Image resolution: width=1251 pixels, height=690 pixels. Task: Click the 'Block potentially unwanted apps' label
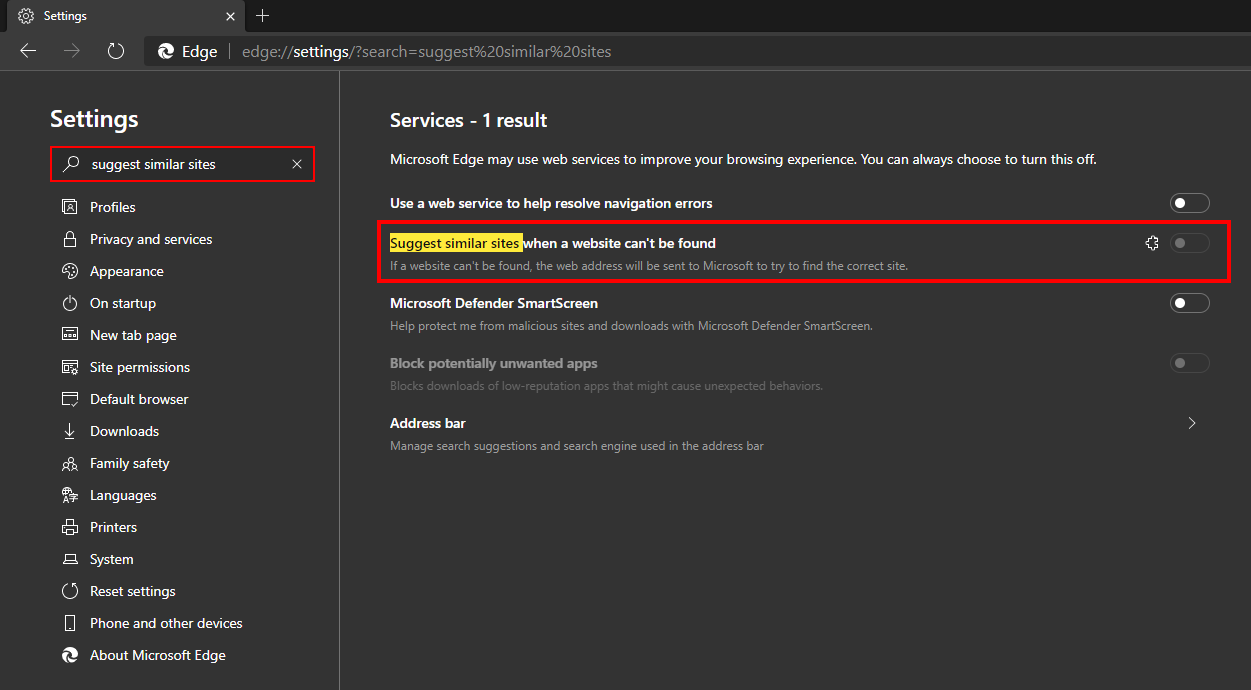[x=494, y=363]
